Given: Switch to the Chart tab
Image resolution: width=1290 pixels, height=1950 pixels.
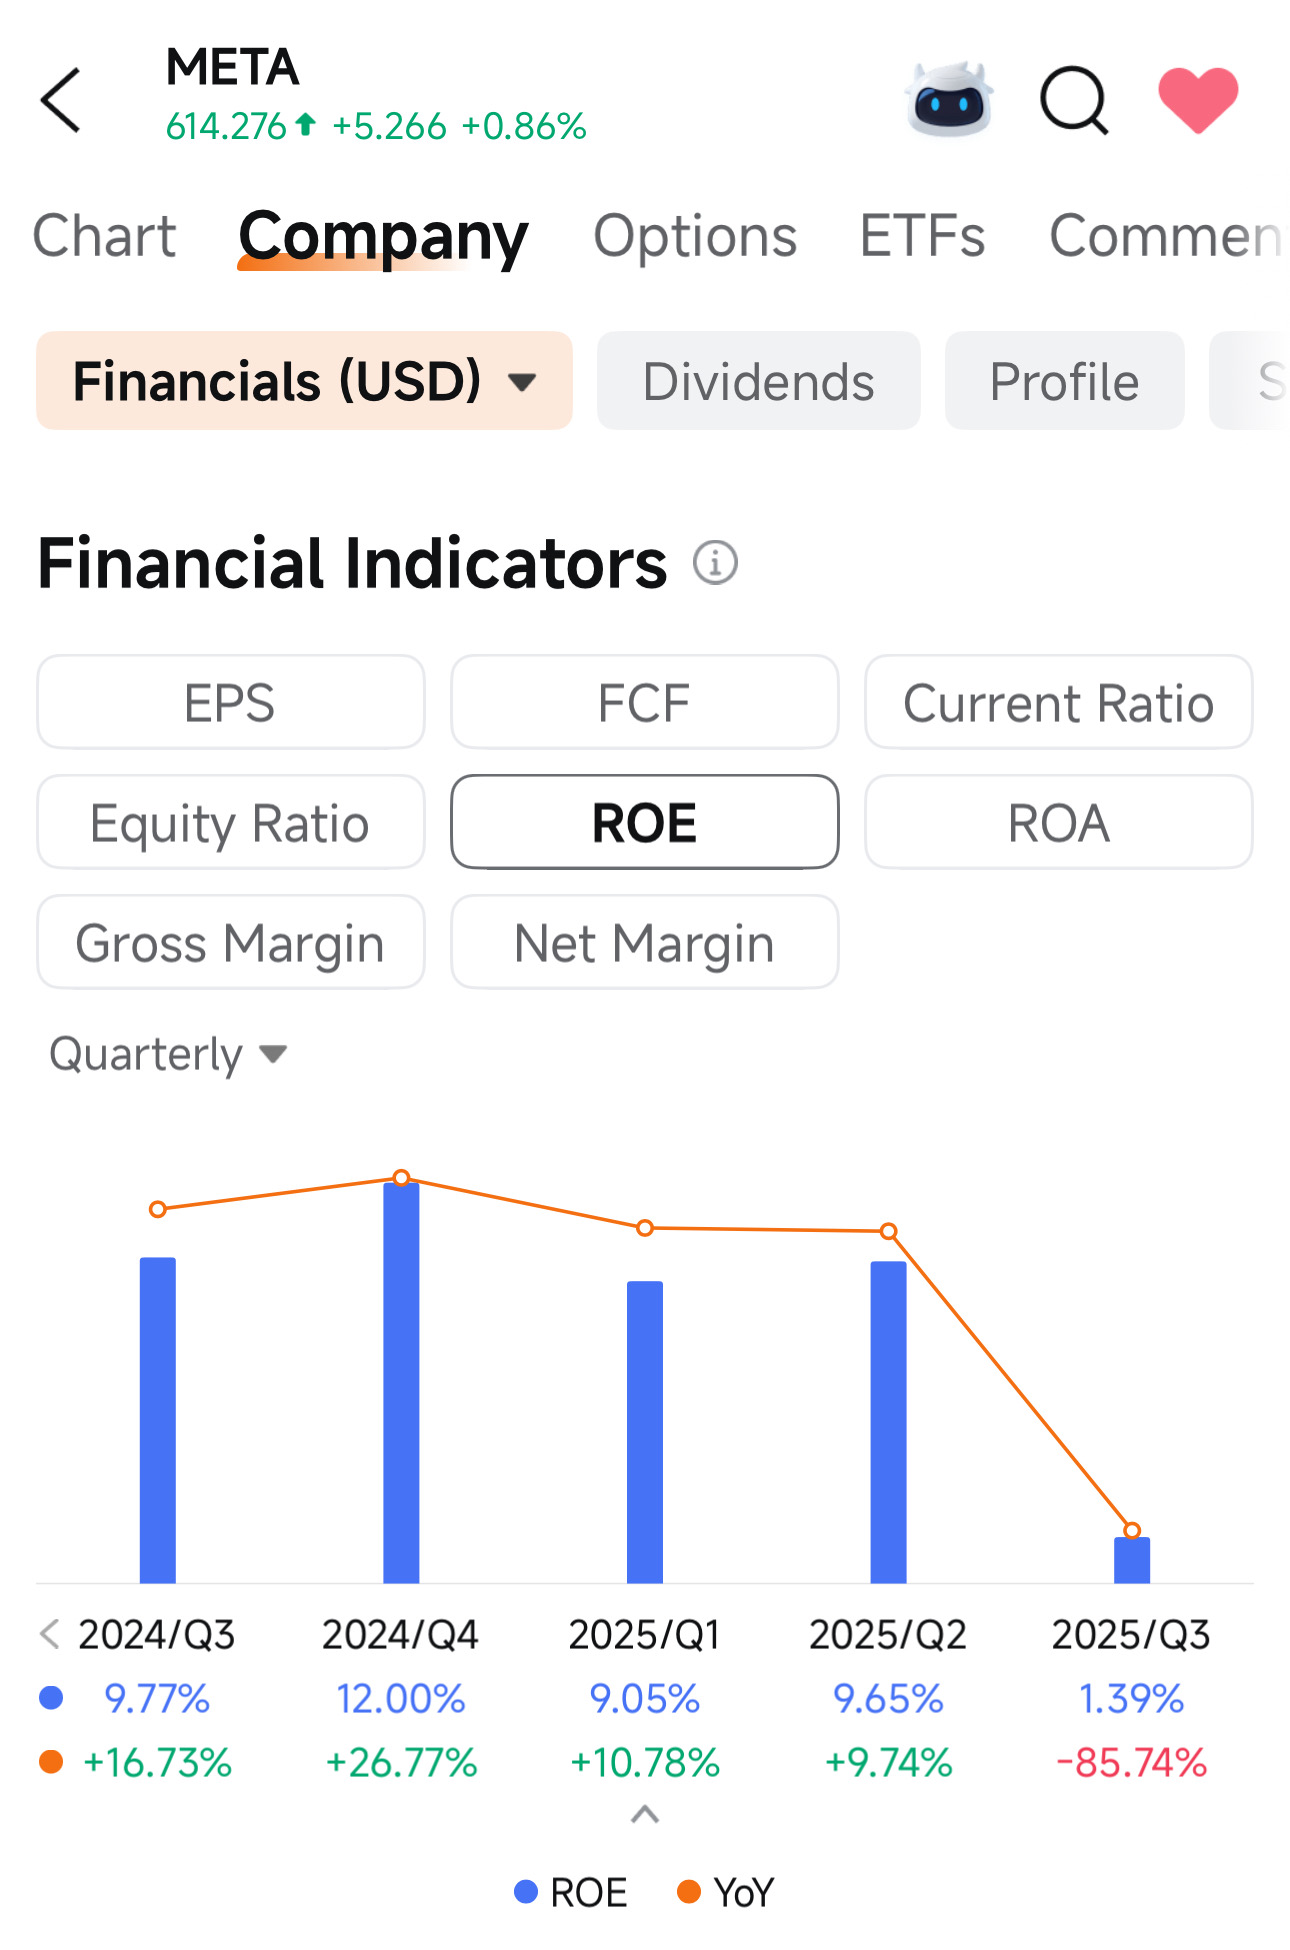Looking at the screenshot, I should click(x=104, y=236).
